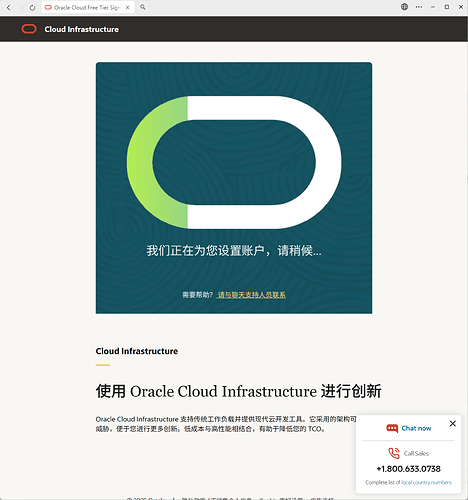Close the Oracle Cloud Free Tier tab
Viewport: 468px width, 500px height.
tap(127, 7)
